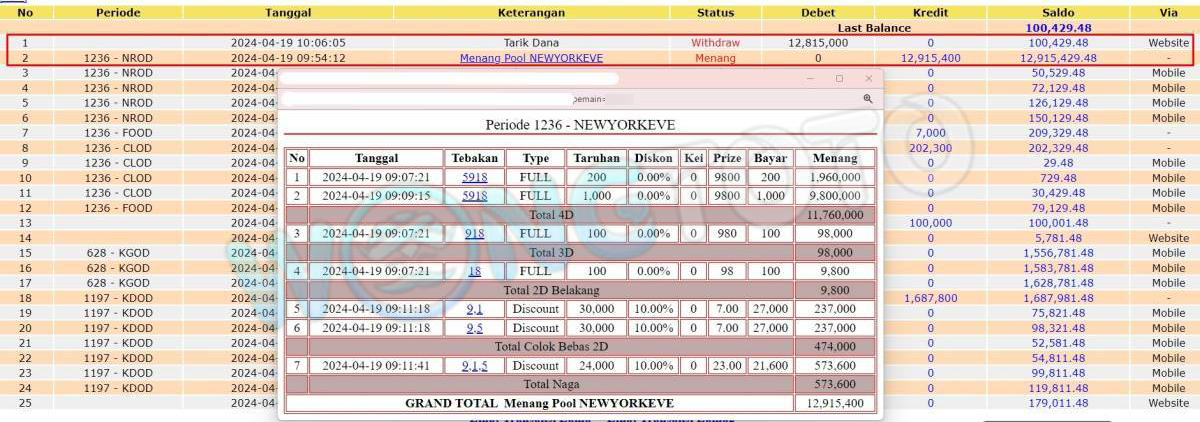
Task: Minimize the popup window
Action: tap(810, 78)
